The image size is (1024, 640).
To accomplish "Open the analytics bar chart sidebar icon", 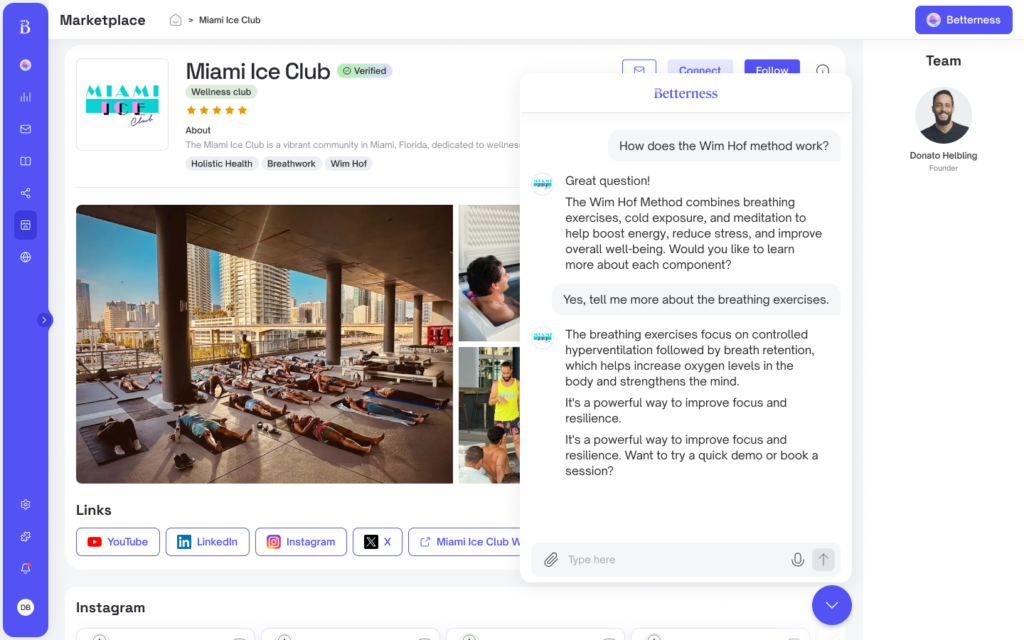I will click(x=25, y=97).
